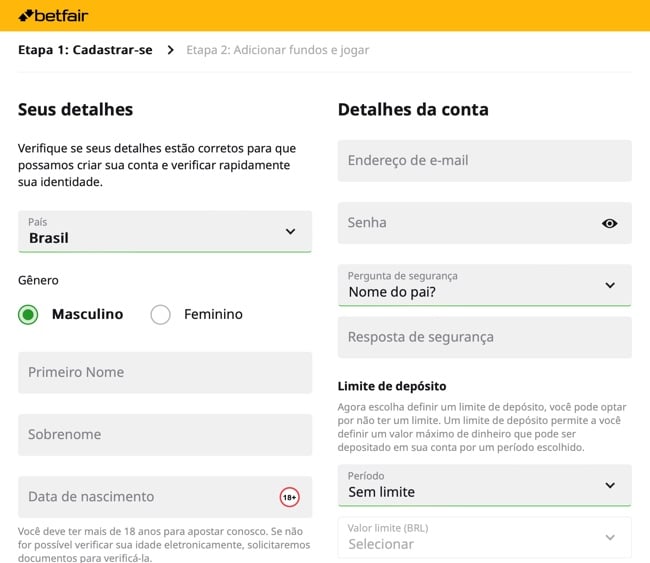The height and width of the screenshot is (563, 650).
Task: Click the Betfair logo in header
Action: click(53, 16)
